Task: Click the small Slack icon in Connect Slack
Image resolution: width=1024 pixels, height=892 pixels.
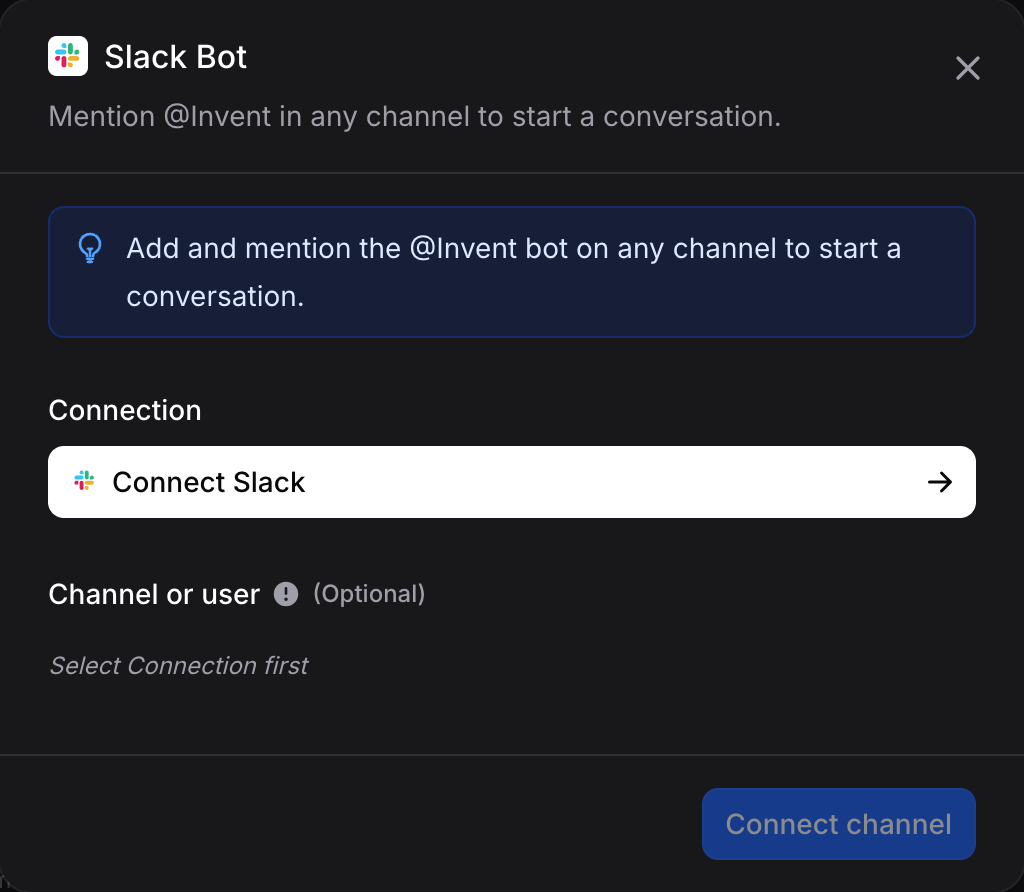Action: click(84, 481)
